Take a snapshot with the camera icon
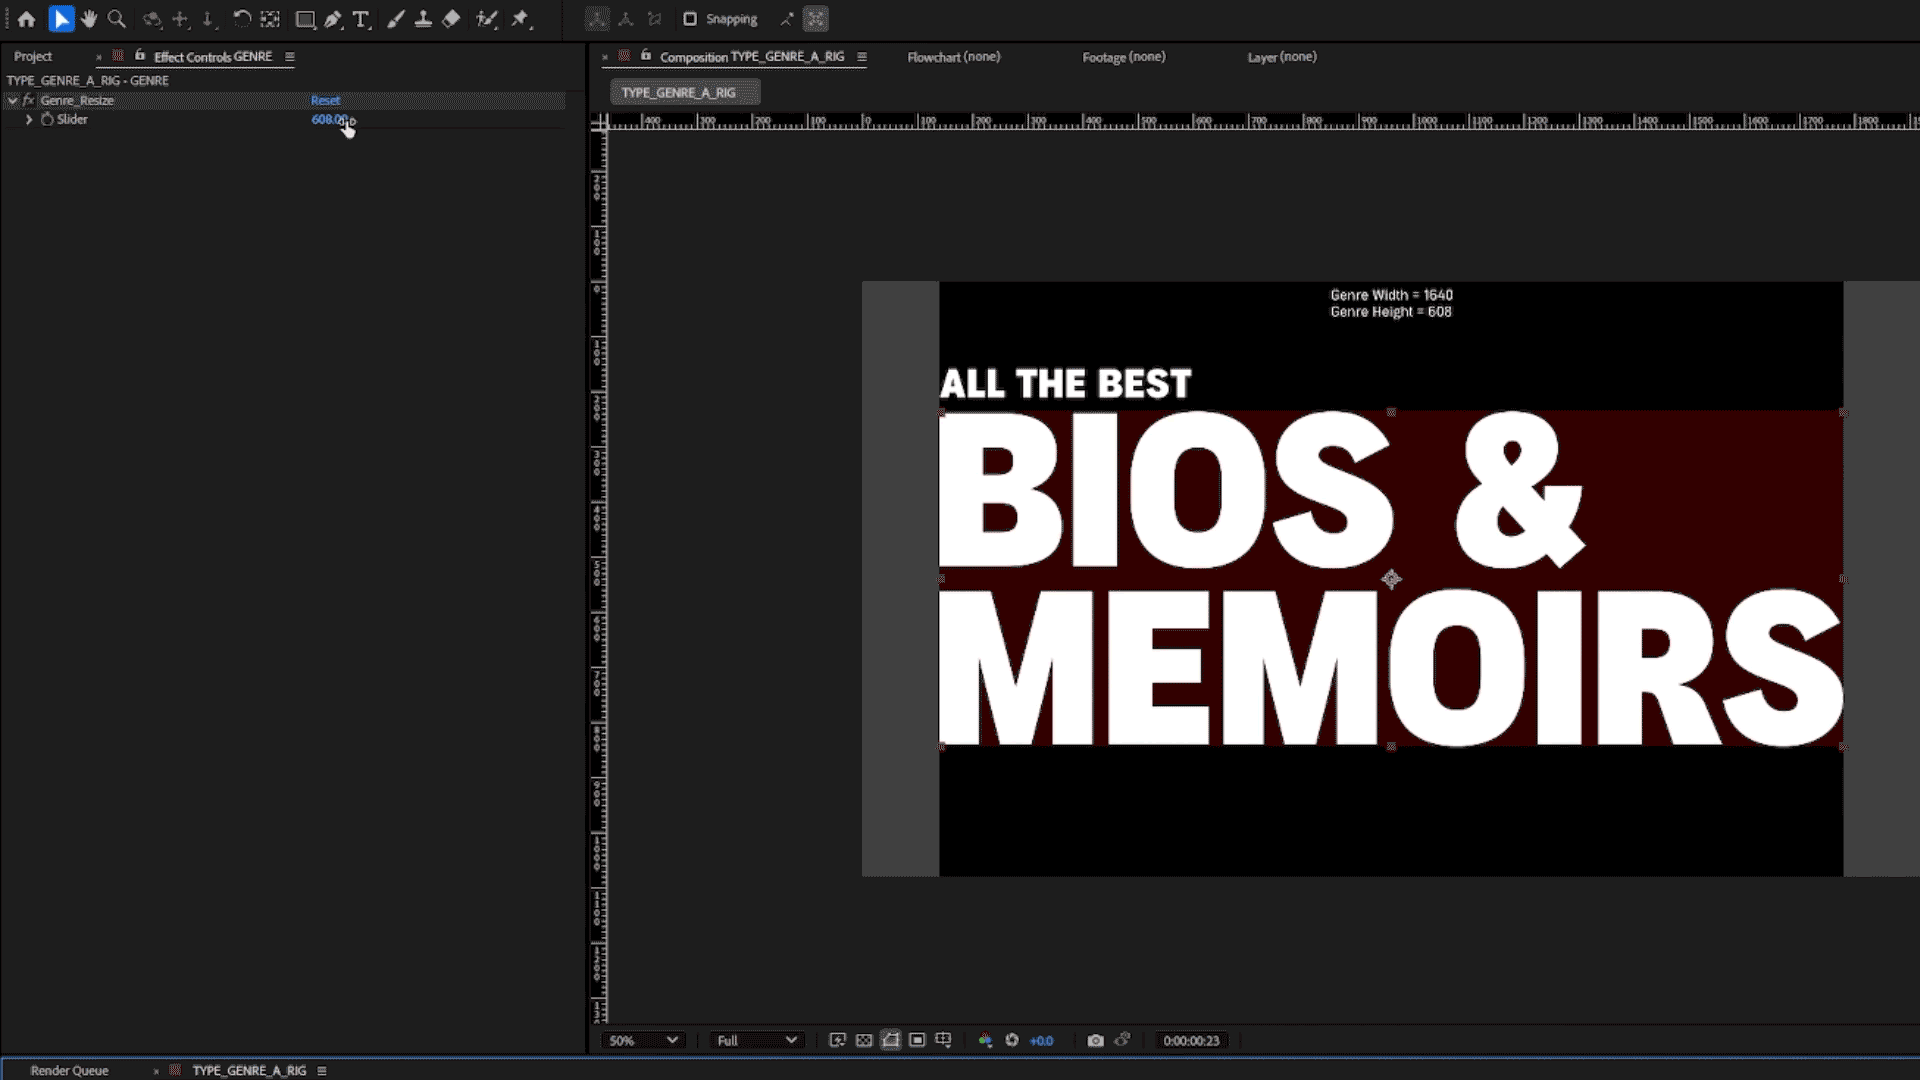1920x1080 pixels. pyautogui.click(x=1095, y=1041)
